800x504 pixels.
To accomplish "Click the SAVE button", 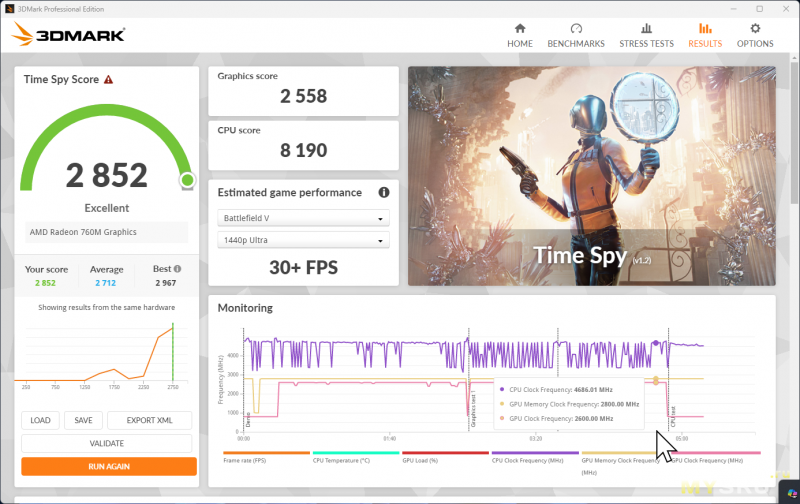I will coord(83,420).
